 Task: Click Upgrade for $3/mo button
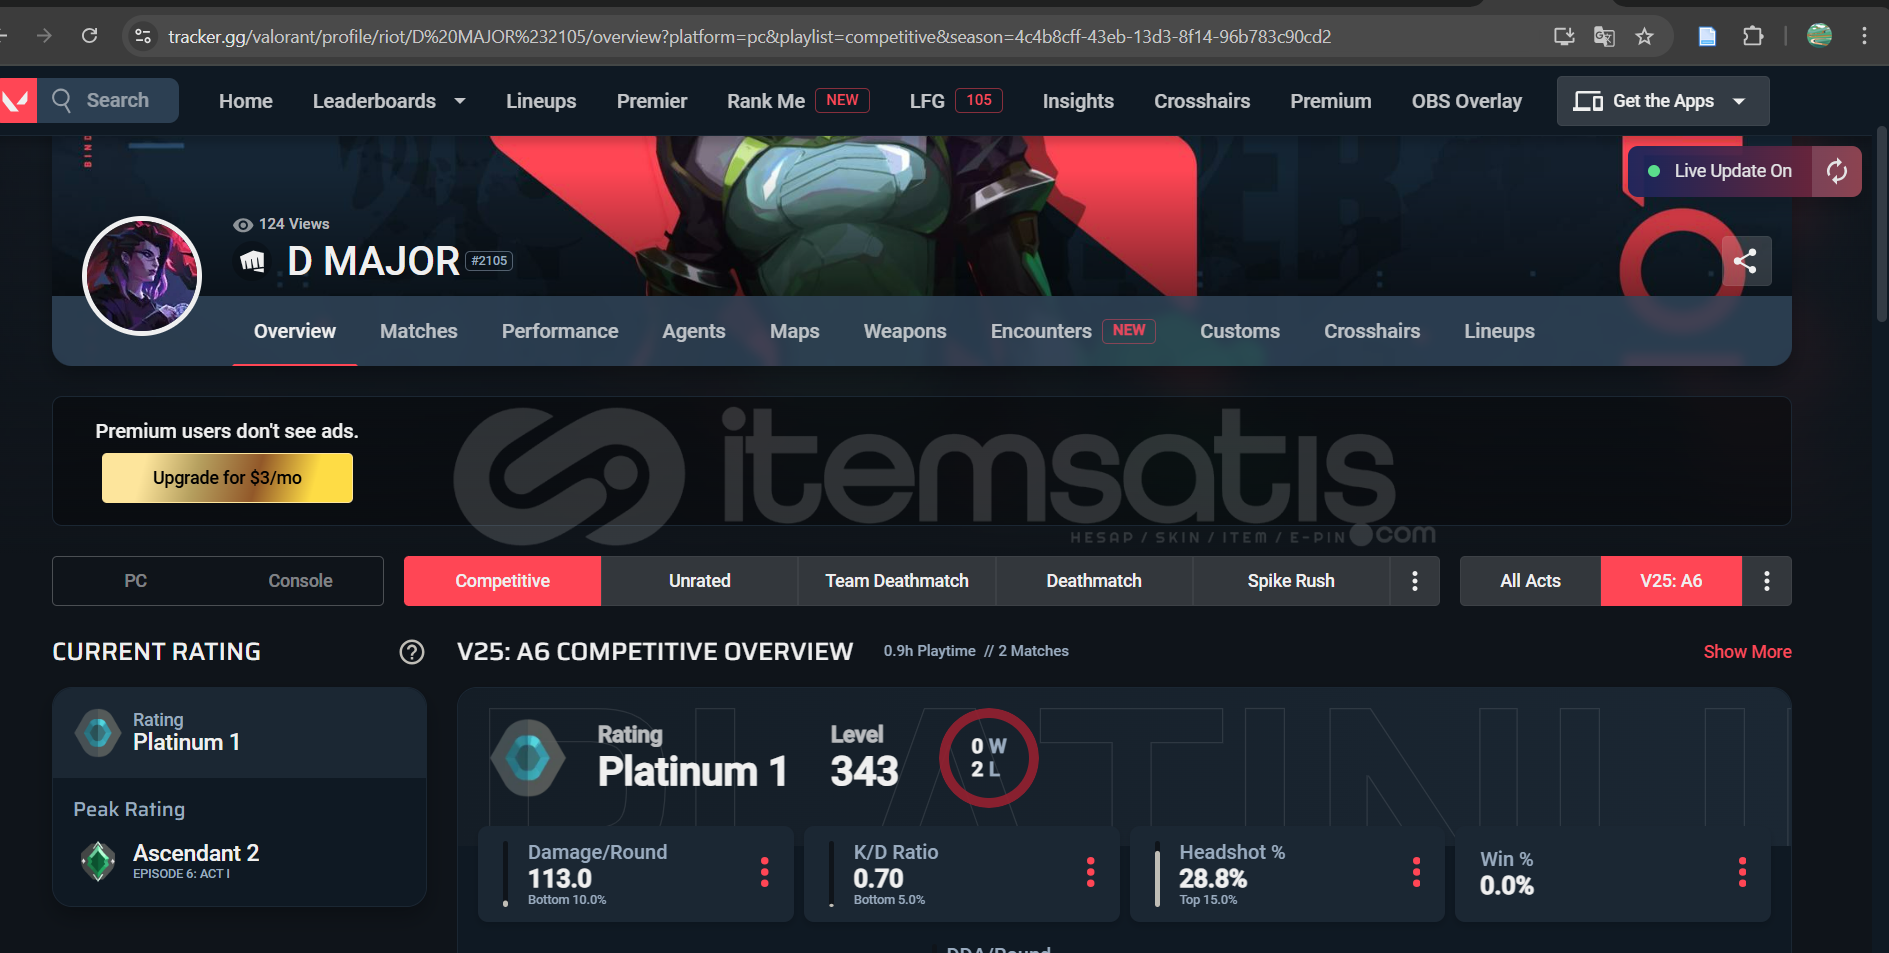[x=227, y=478]
